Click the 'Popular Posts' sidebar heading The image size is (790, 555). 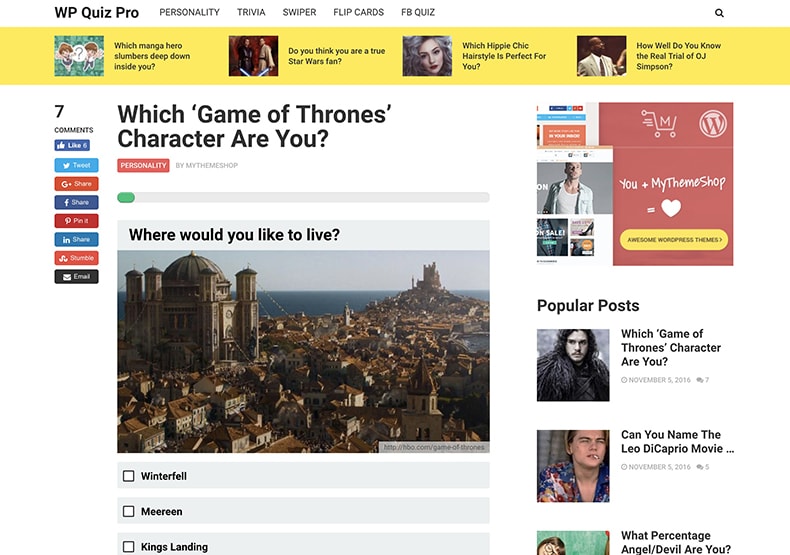(588, 306)
